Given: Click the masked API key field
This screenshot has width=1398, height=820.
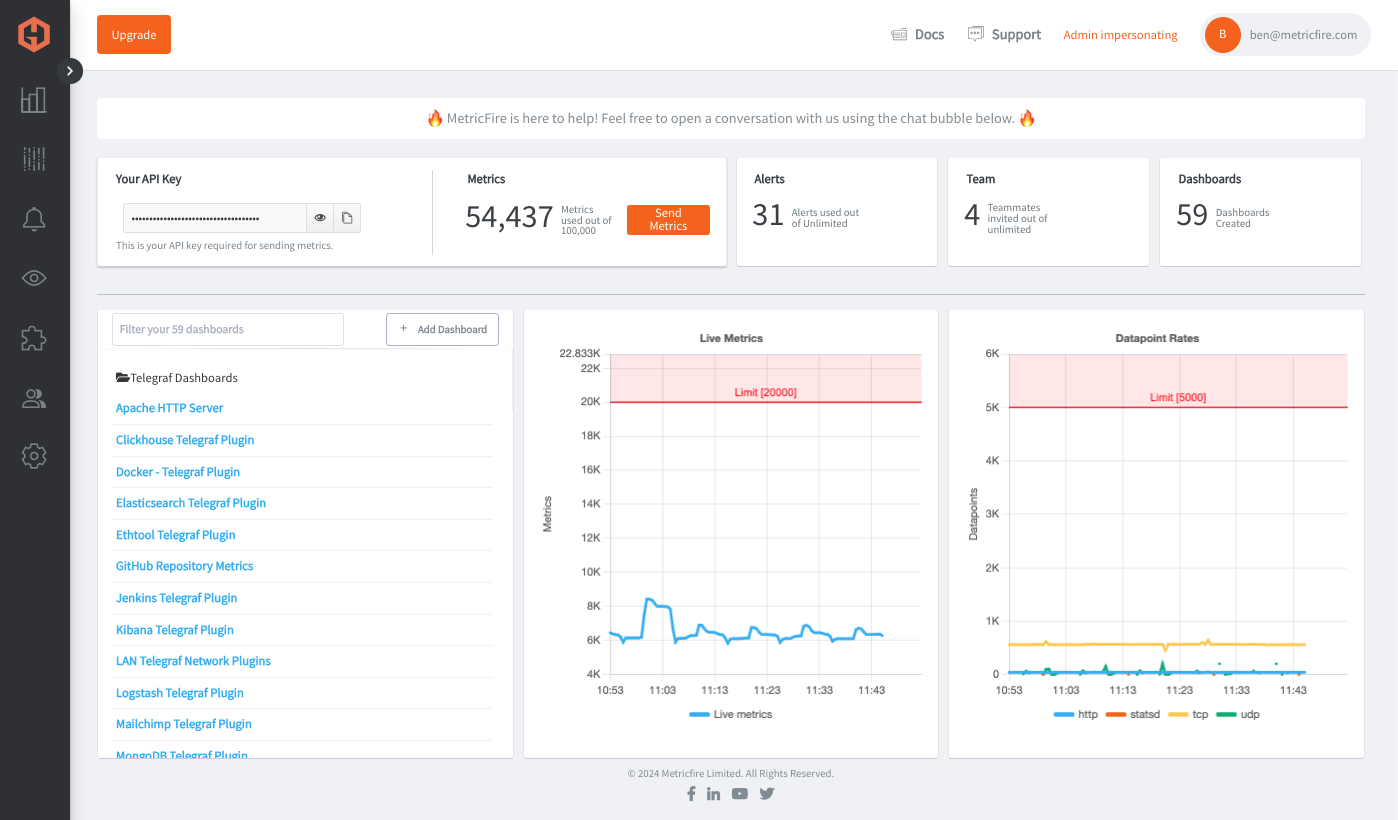Looking at the screenshot, I should point(215,218).
